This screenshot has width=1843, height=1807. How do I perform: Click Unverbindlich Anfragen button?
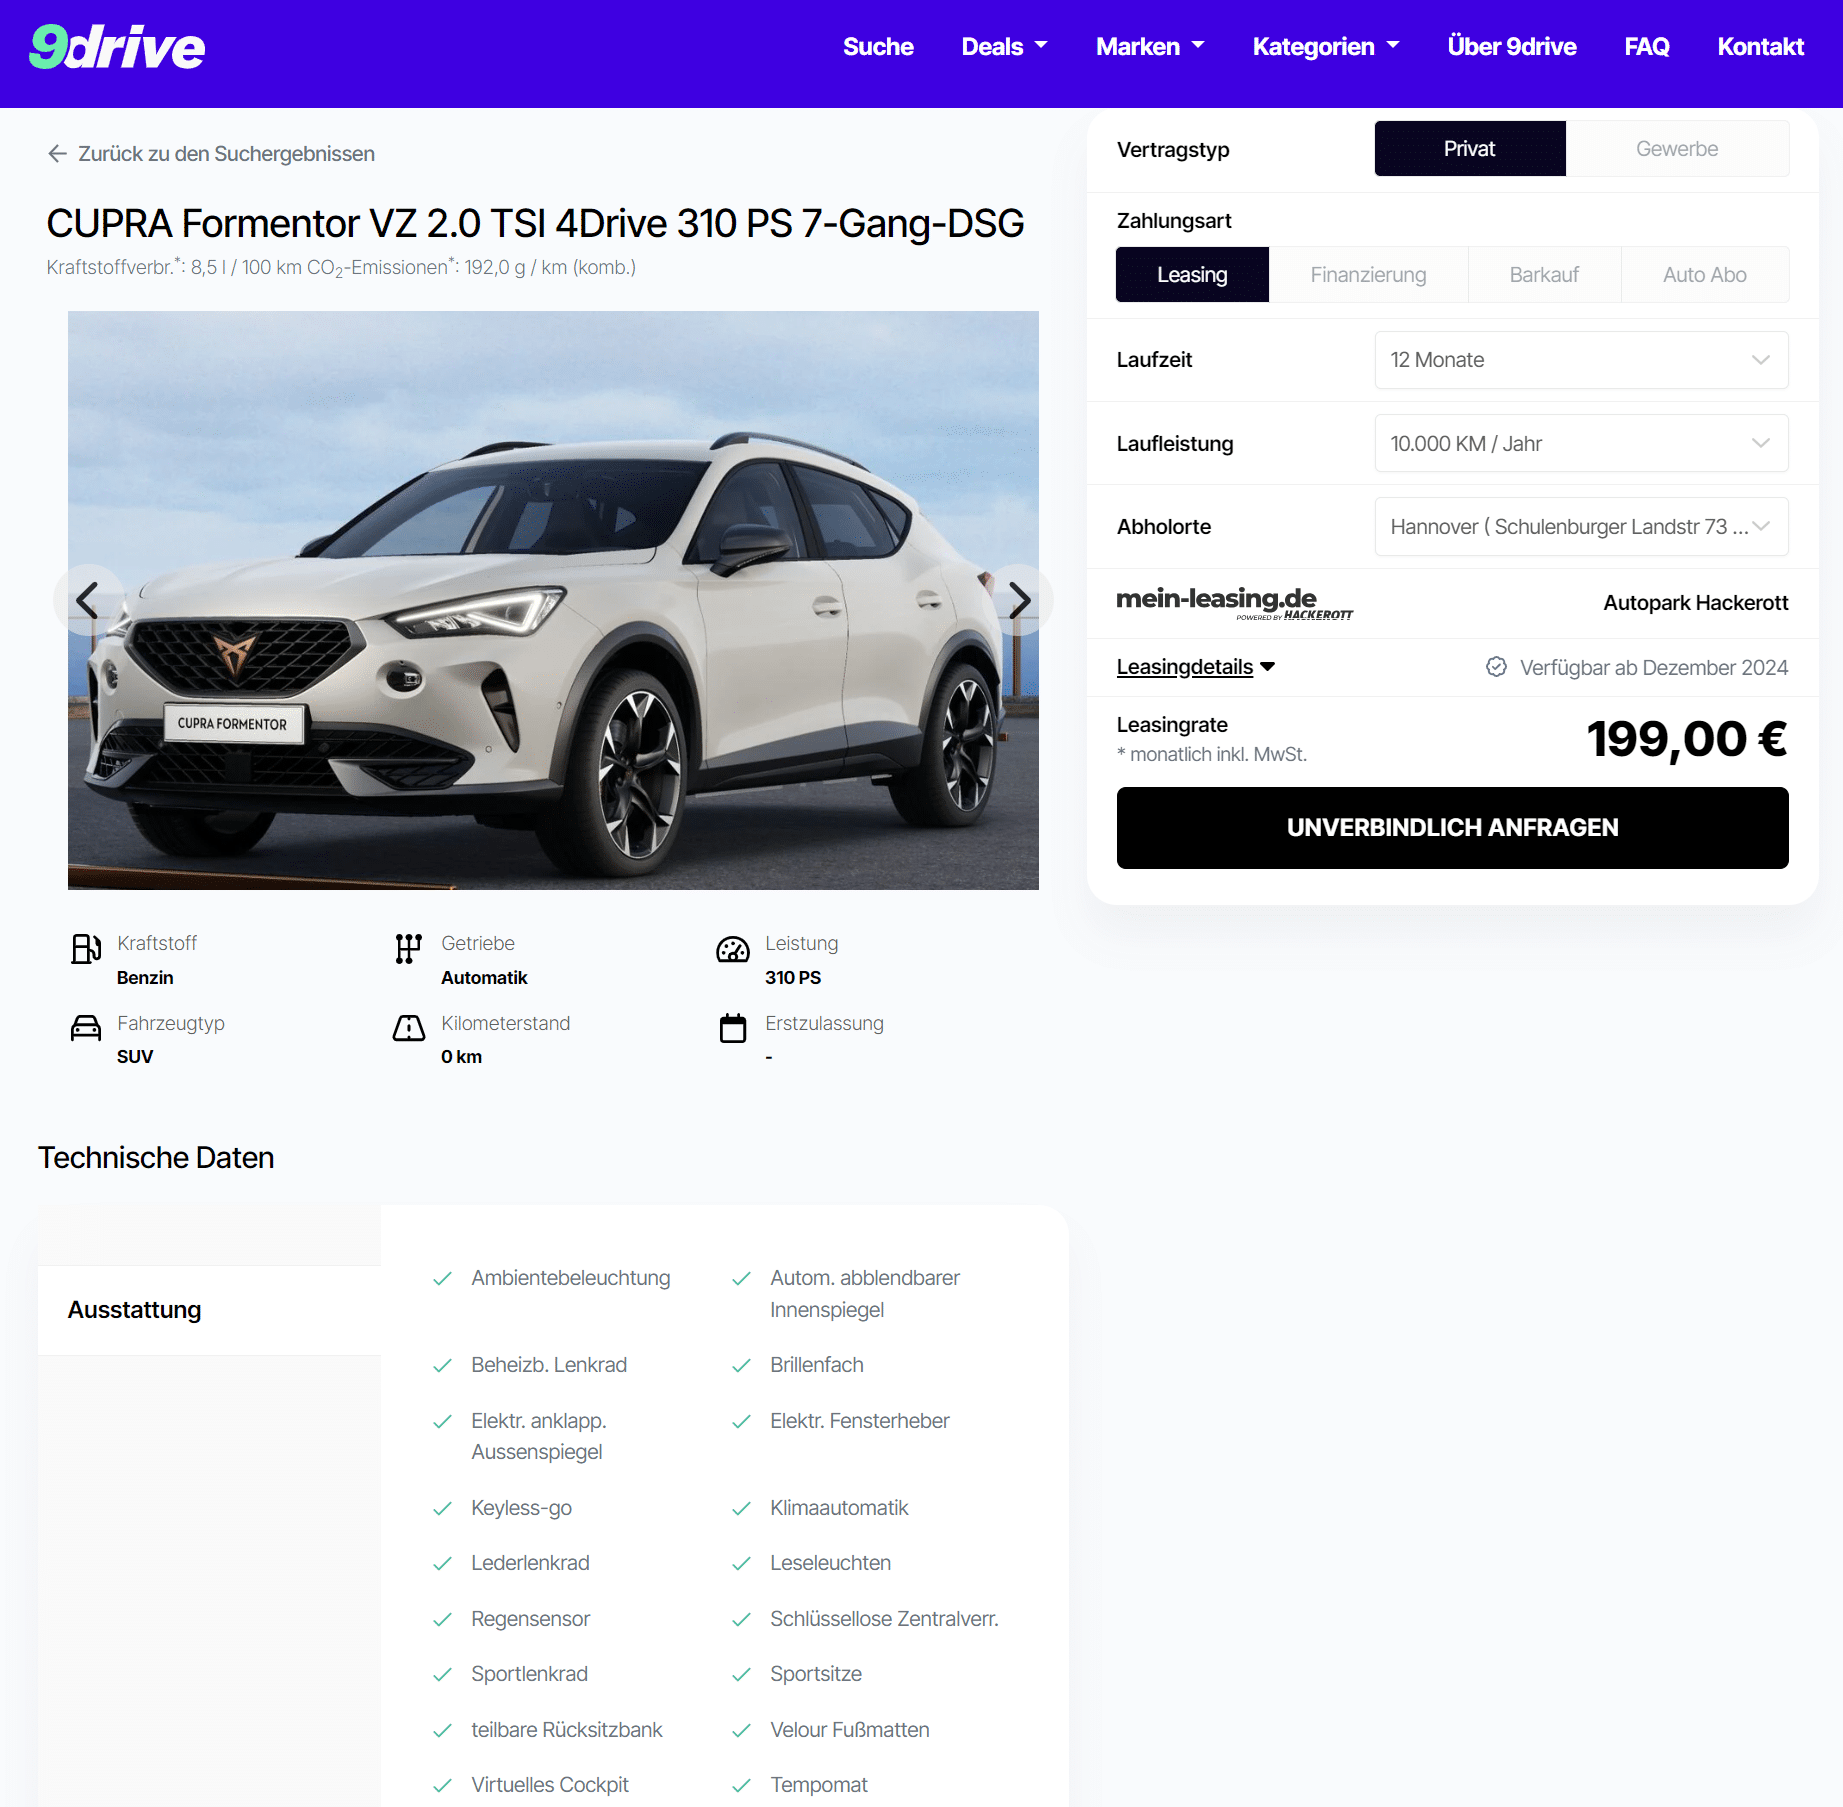click(1452, 828)
